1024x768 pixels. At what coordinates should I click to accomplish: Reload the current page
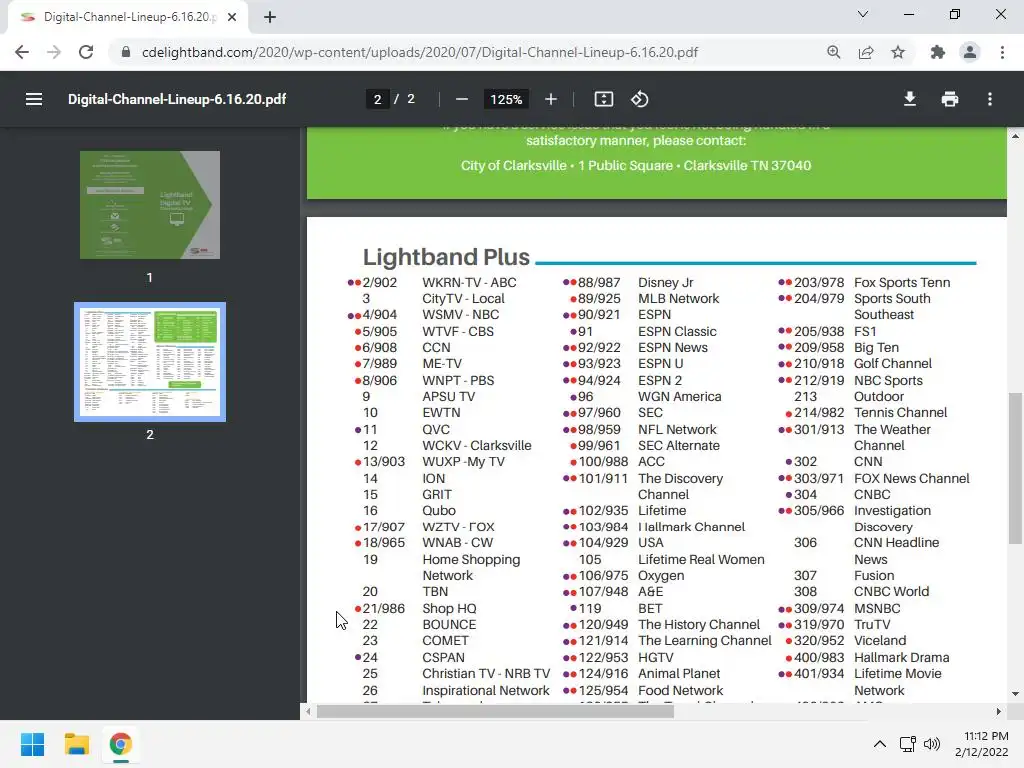click(86, 52)
